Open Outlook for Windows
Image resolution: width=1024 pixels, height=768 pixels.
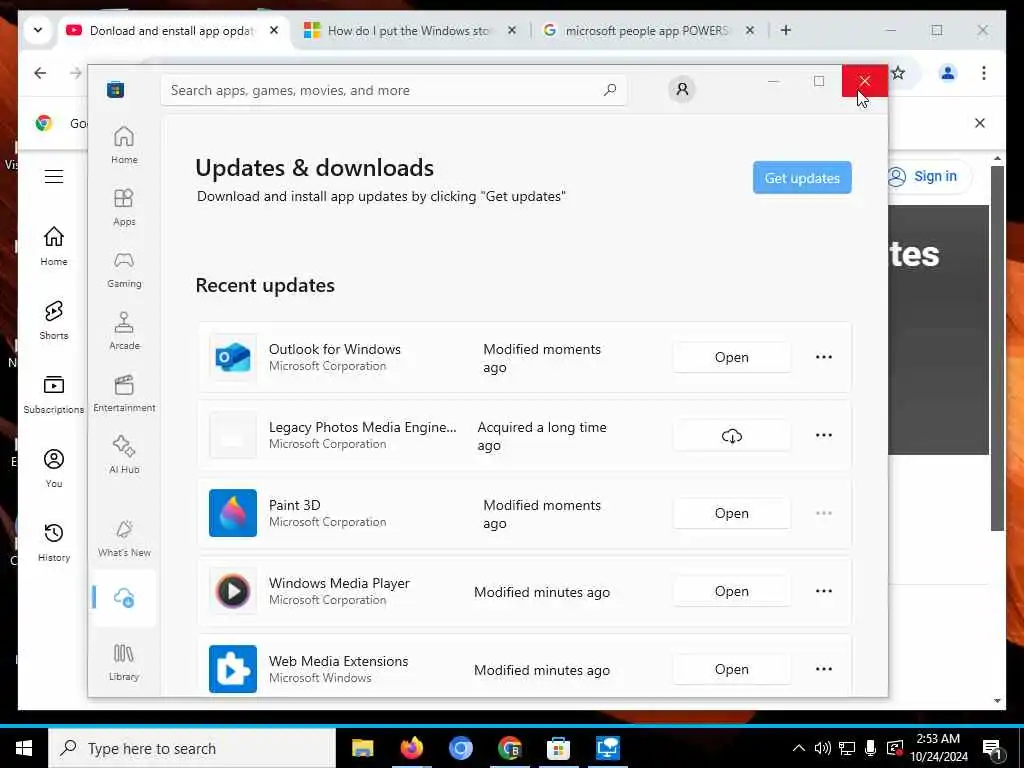(x=731, y=357)
